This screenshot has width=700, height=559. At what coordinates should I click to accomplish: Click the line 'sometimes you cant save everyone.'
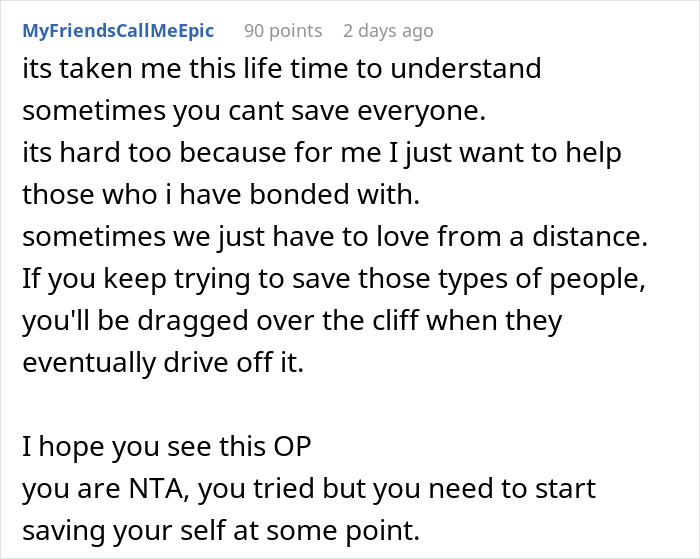pos(253,112)
